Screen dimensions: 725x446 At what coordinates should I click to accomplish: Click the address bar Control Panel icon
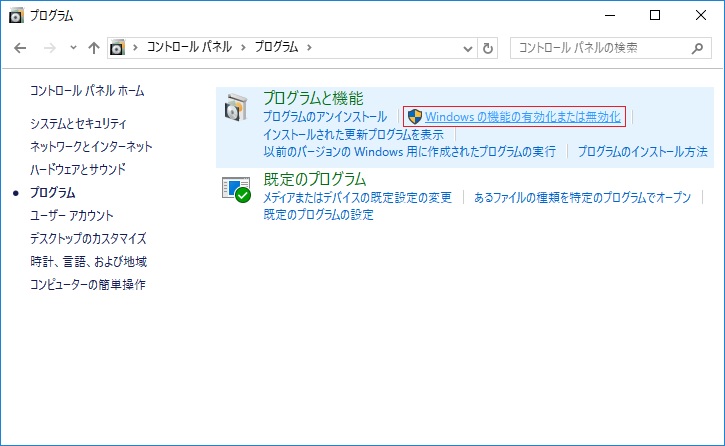(117, 48)
